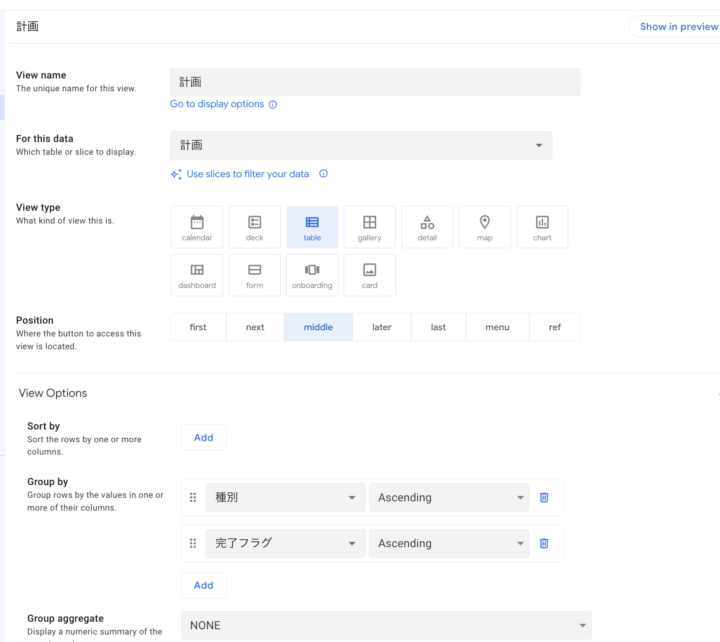Click Add under Sort by

click(x=203, y=437)
